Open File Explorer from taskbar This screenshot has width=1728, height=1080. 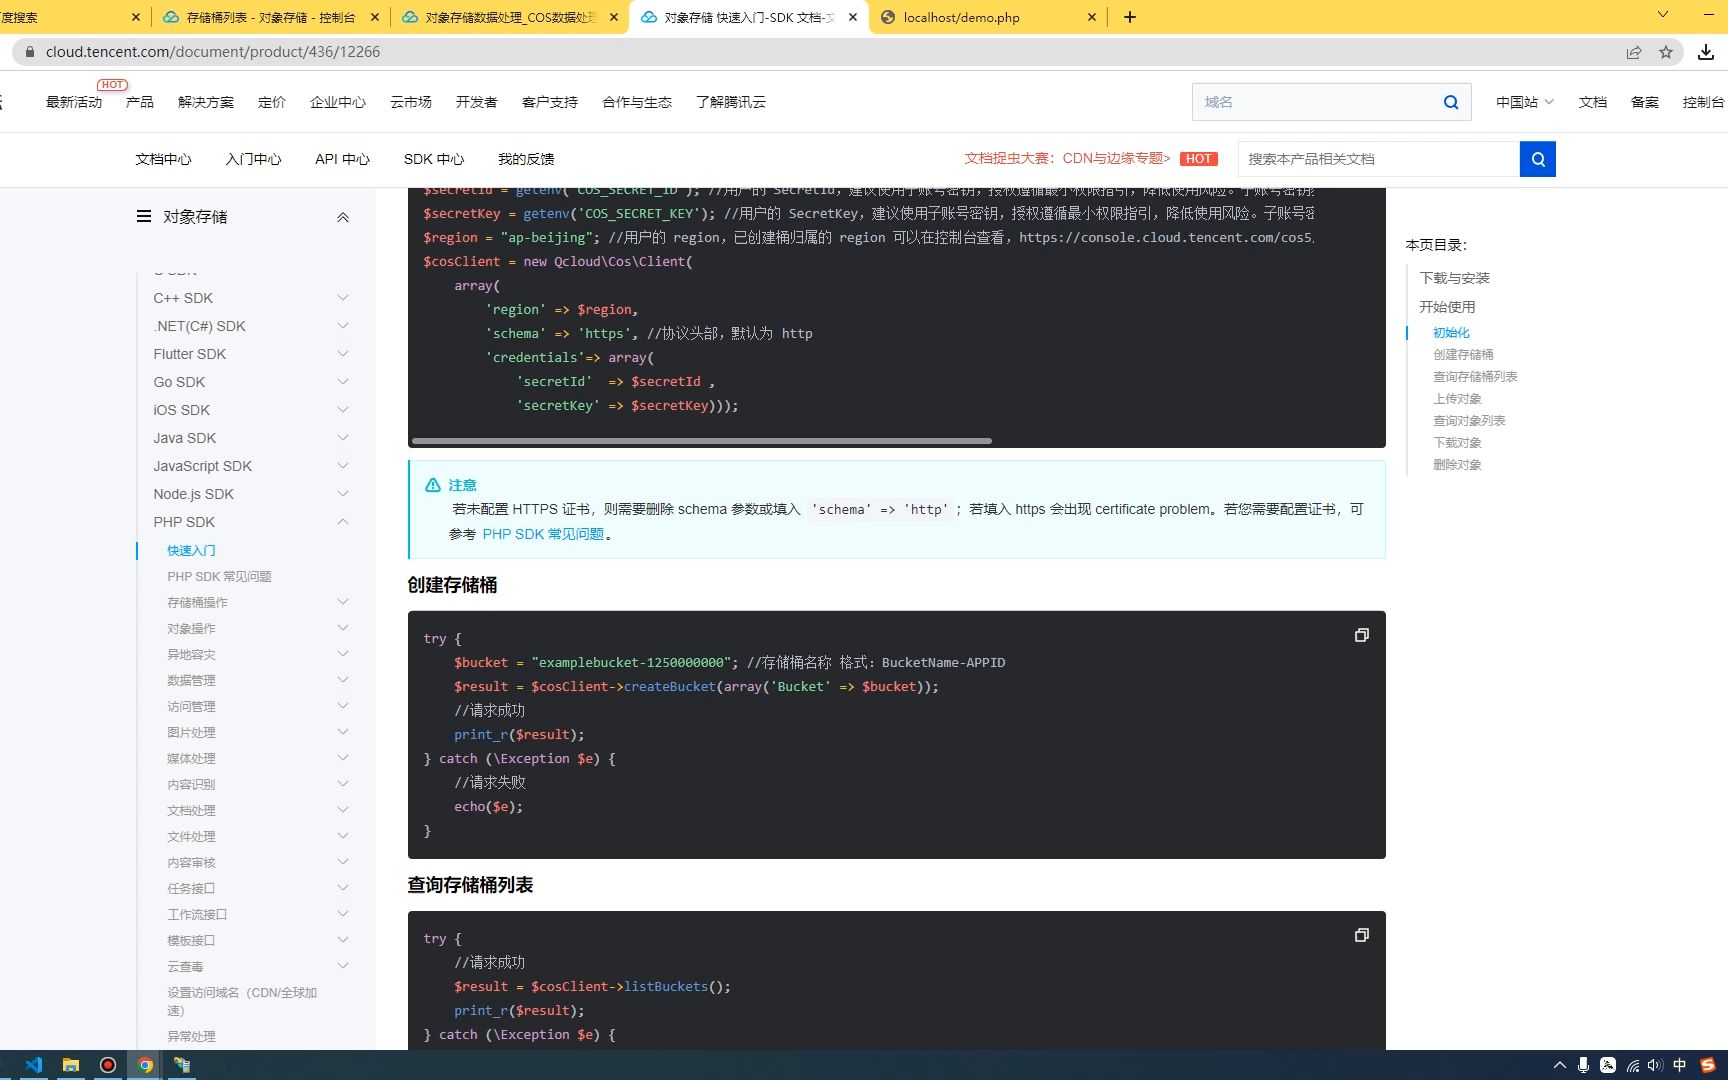pyautogui.click(x=71, y=1065)
